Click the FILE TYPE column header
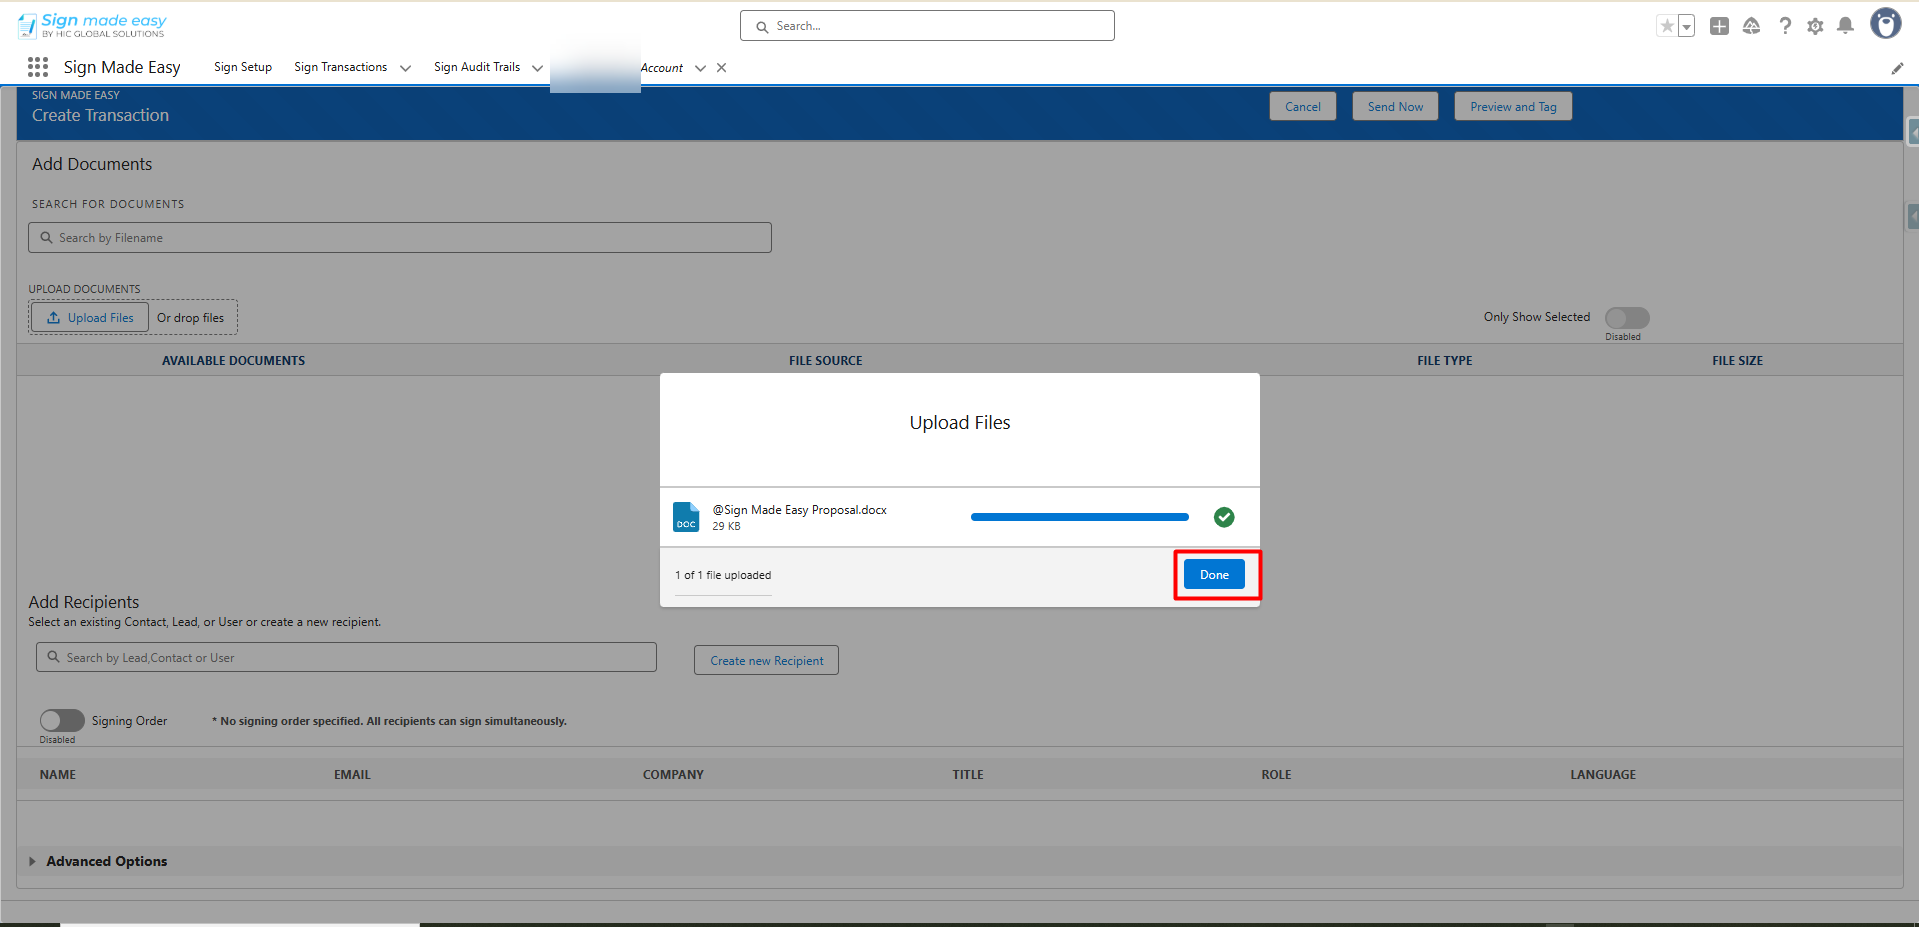Screen dimensions: 1919x927 1444,361
